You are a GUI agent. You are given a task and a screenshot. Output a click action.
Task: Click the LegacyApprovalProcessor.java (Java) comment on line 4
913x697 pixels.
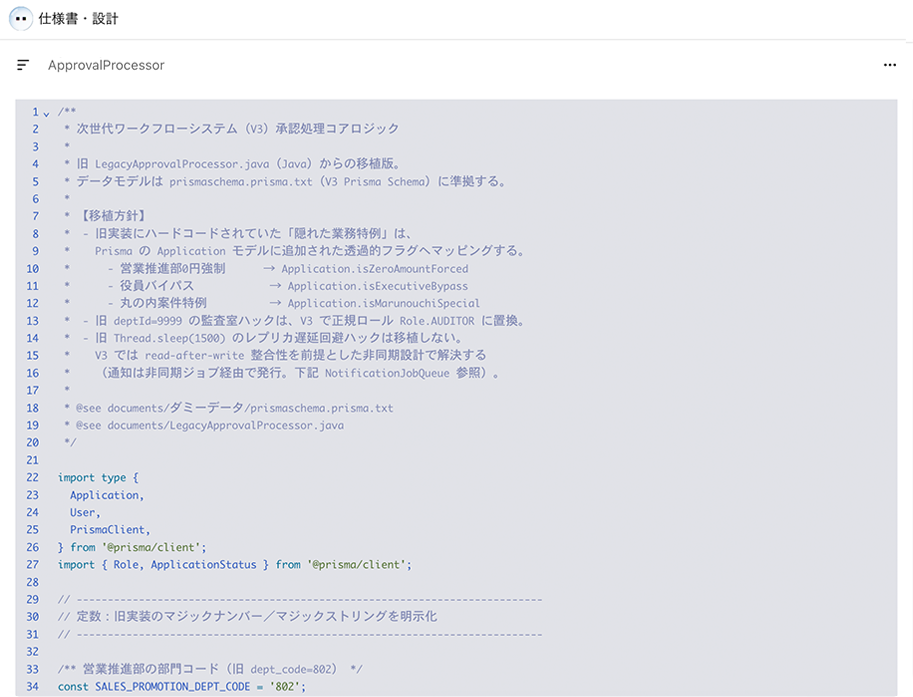(232, 164)
